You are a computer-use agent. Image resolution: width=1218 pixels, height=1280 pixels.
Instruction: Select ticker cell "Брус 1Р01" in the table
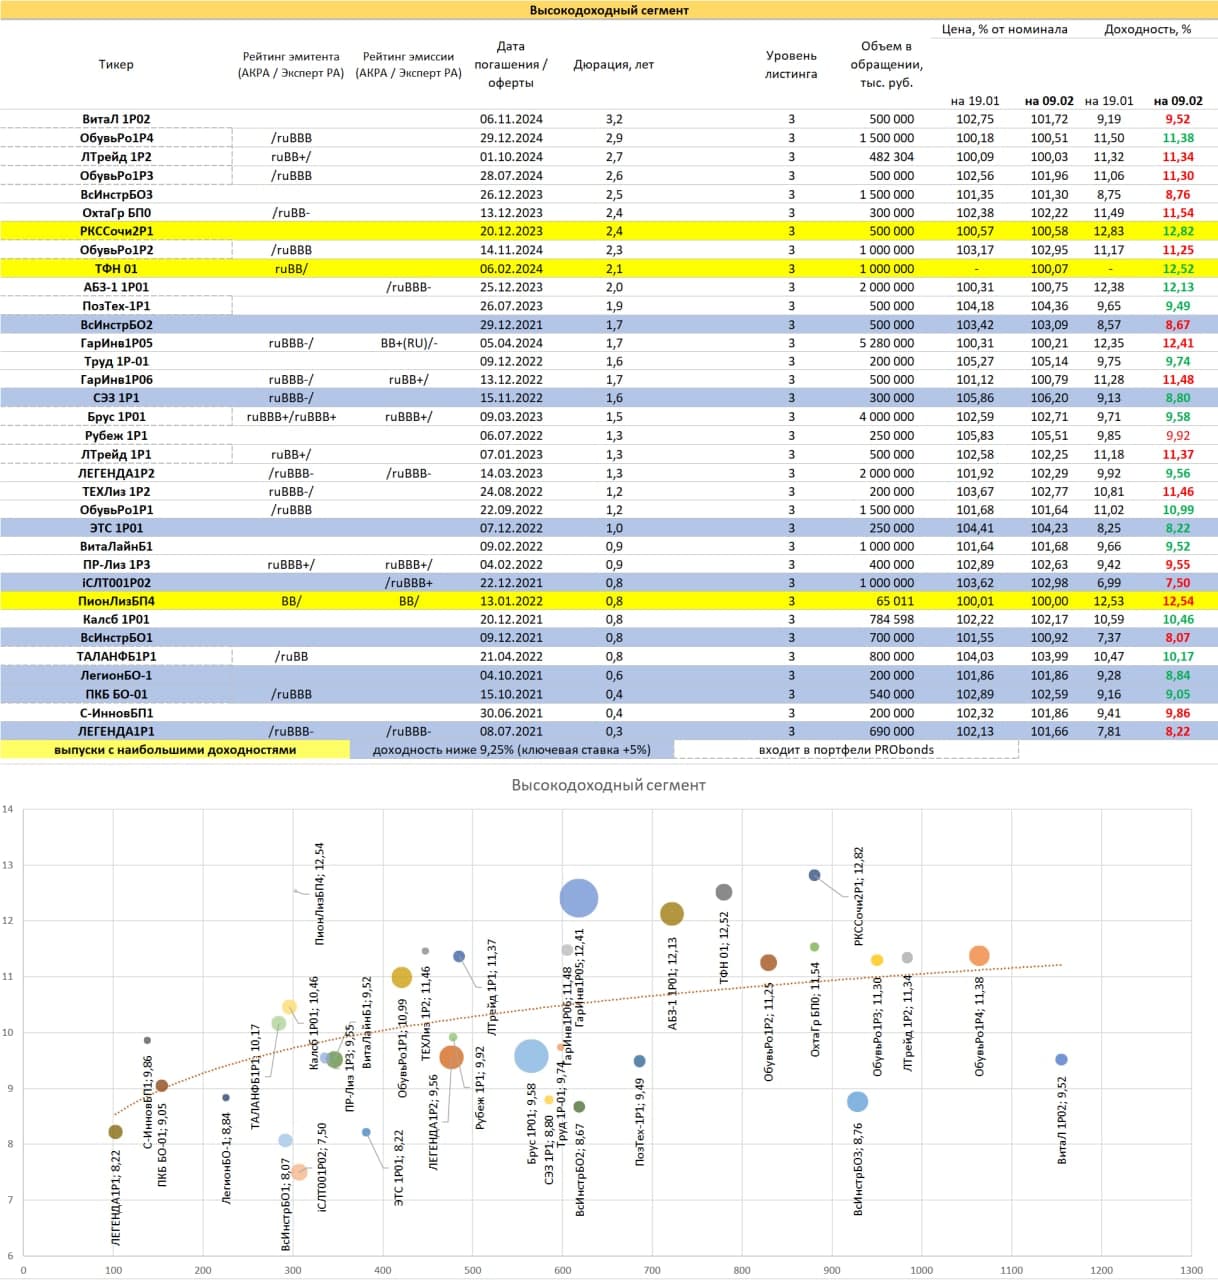(x=116, y=417)
